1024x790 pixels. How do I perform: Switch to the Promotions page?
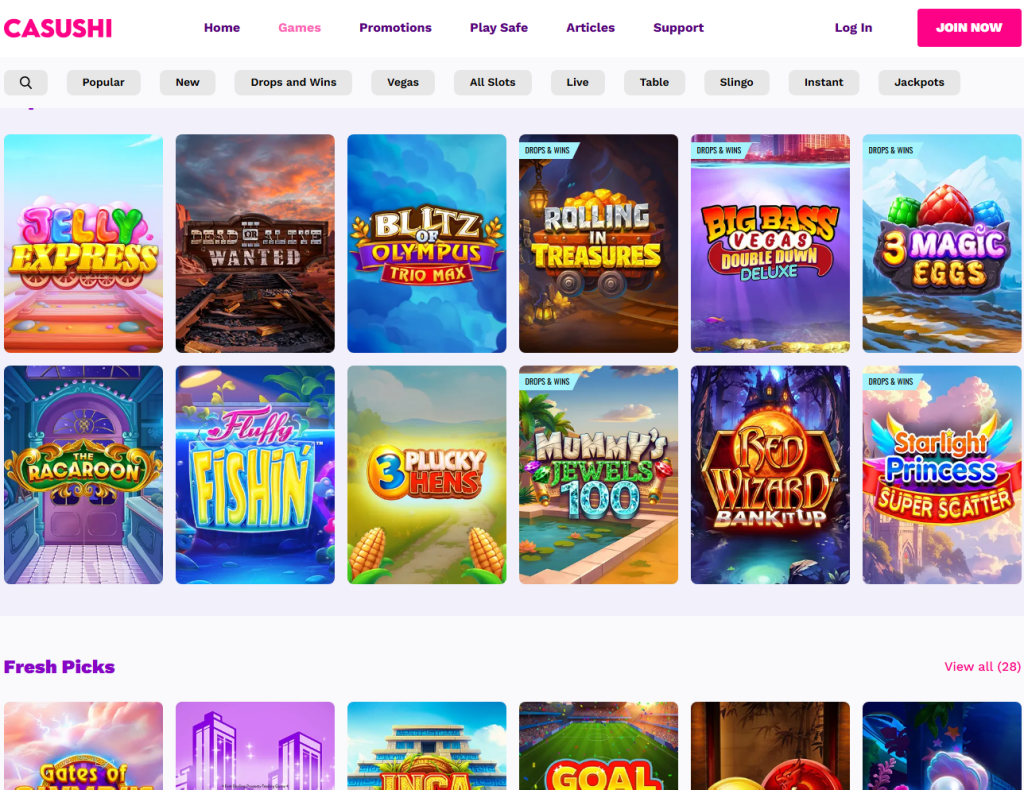[x=395, y=28]
